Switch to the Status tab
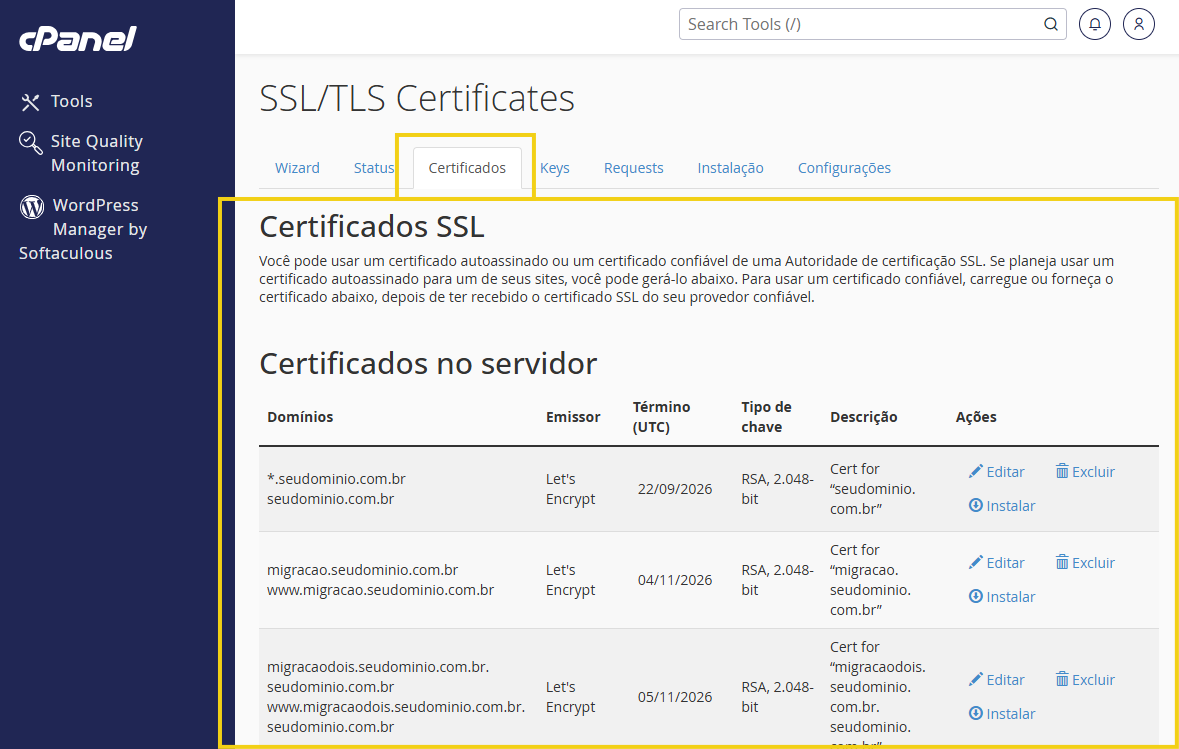 coord(374,168)
